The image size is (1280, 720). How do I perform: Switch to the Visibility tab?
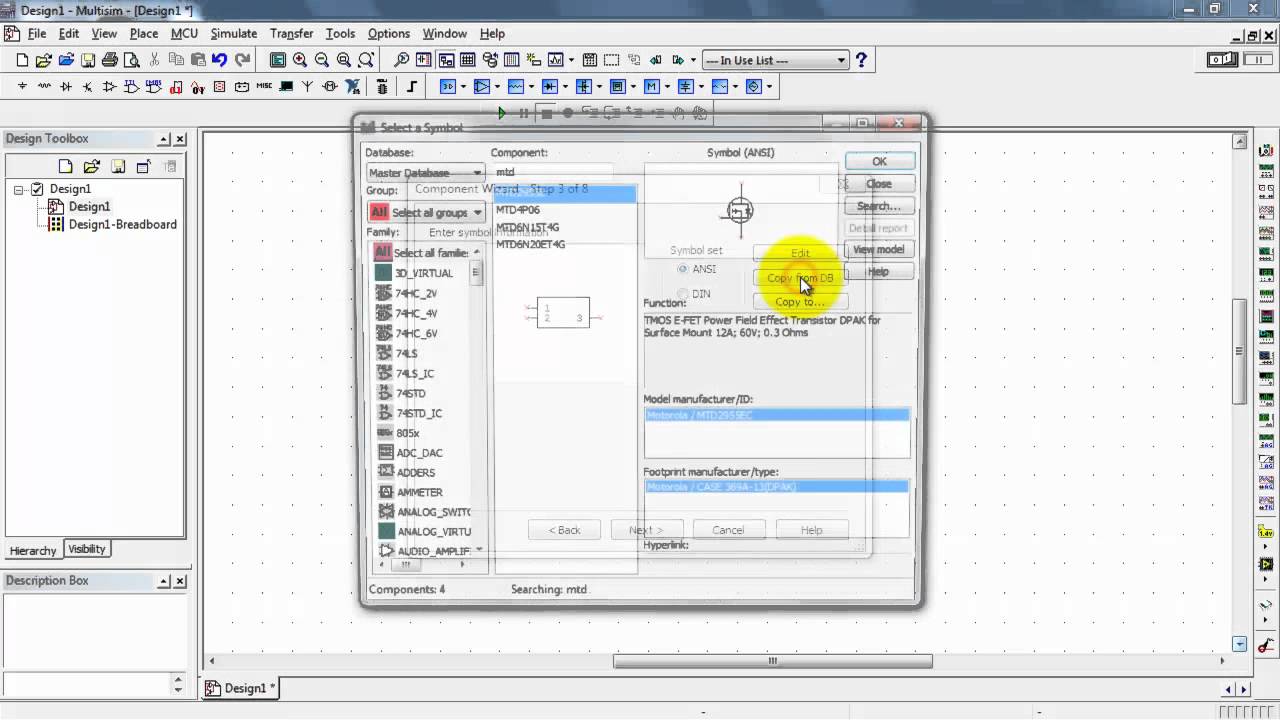coord(87,549)
